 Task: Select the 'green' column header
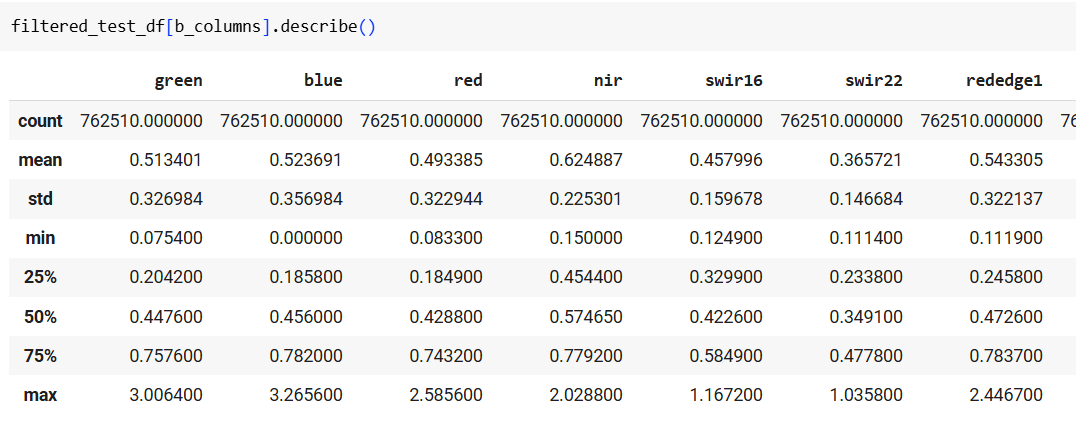(x=178, y=81)
